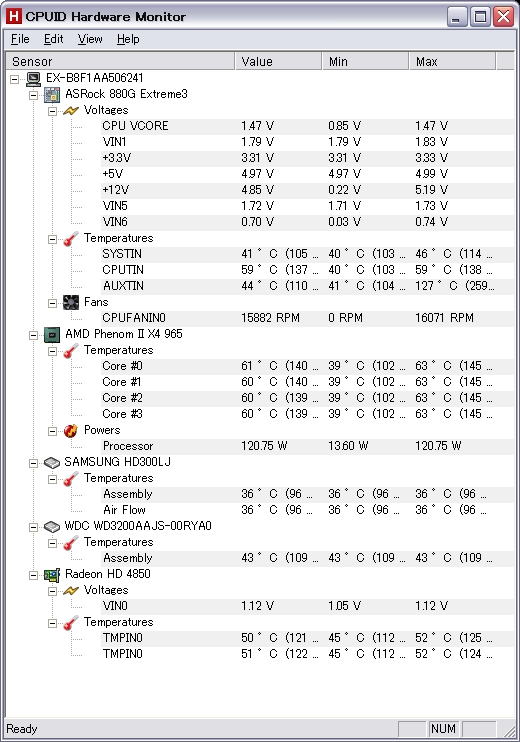The width and height of the screenshot is (520, 742).
Task: Click the computer icon for EX-B8F1AA506241
Action: pyautogui.click(x=34, y=79)
